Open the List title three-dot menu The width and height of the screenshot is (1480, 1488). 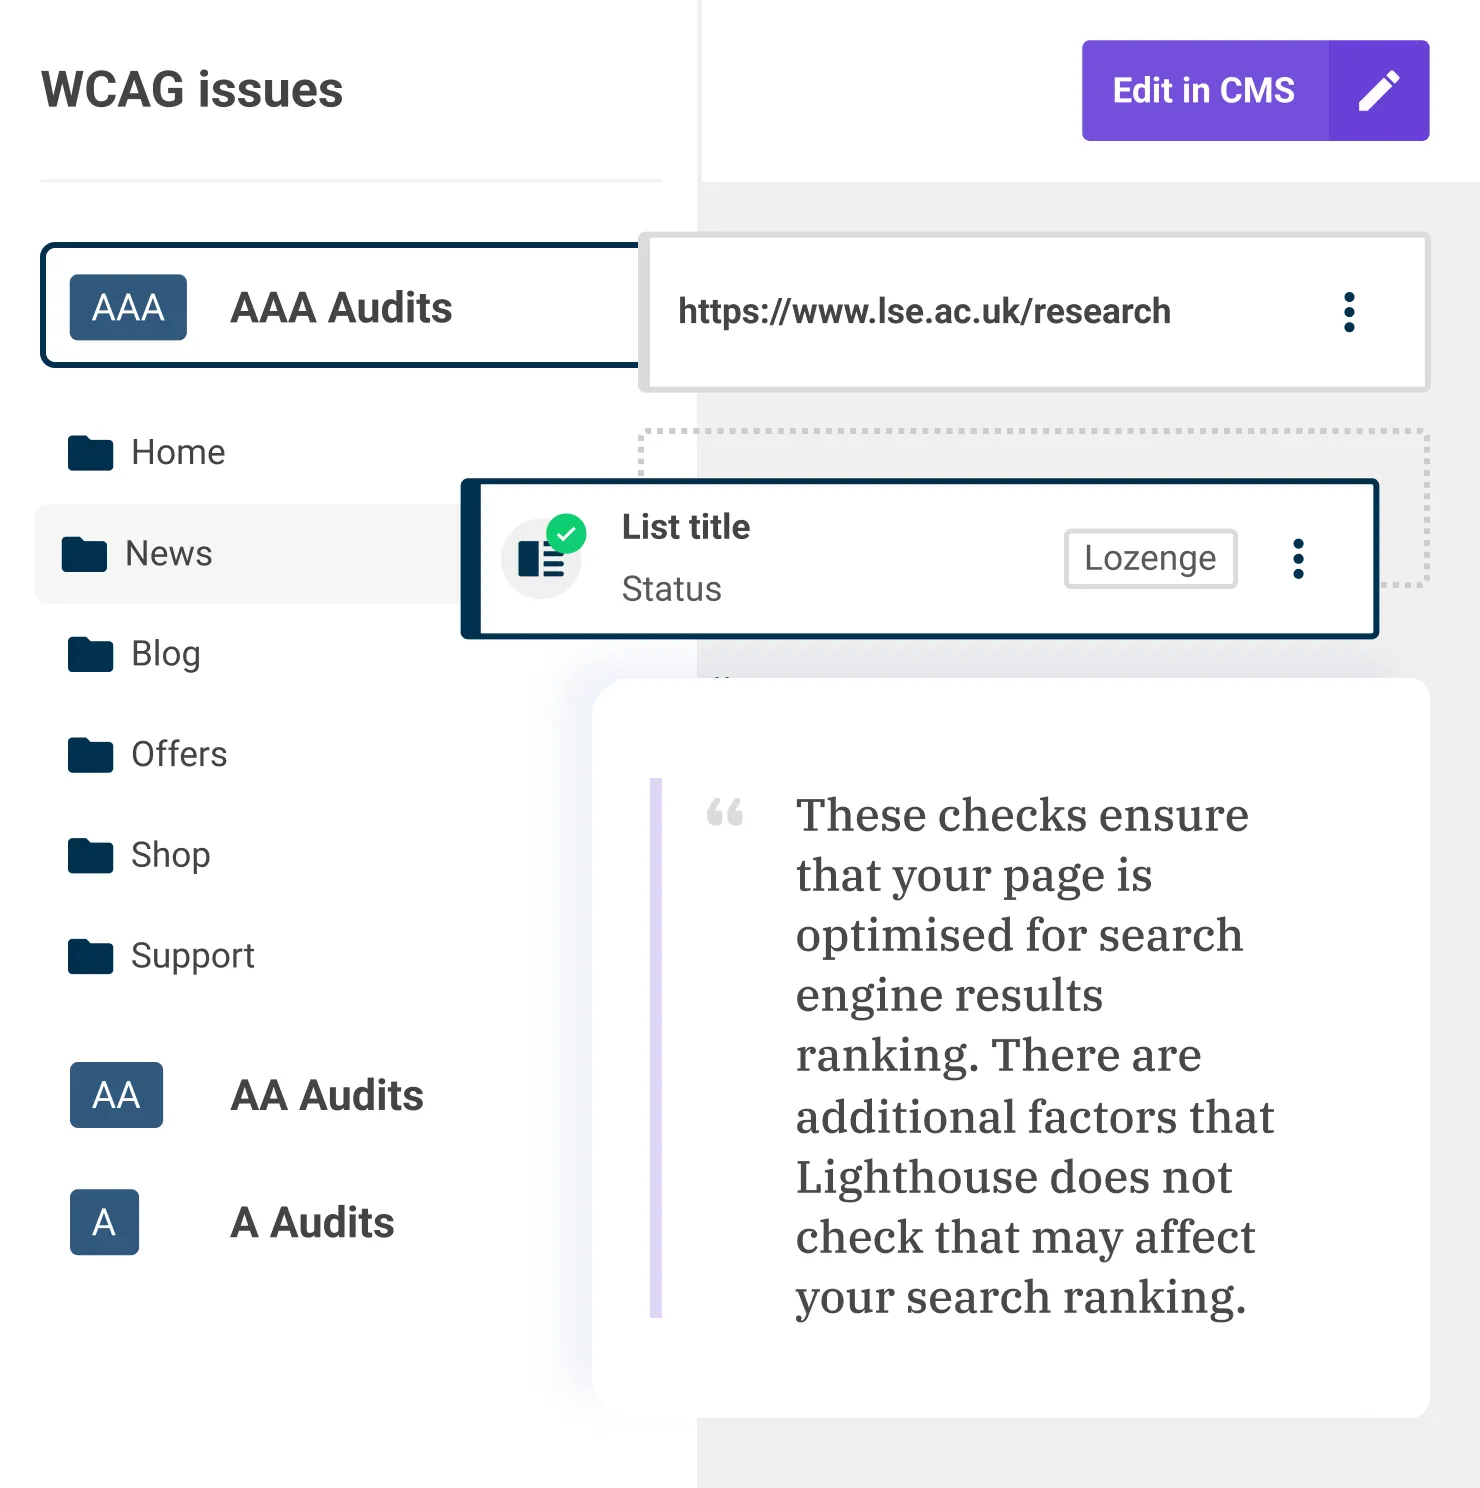pos(1298,559)
